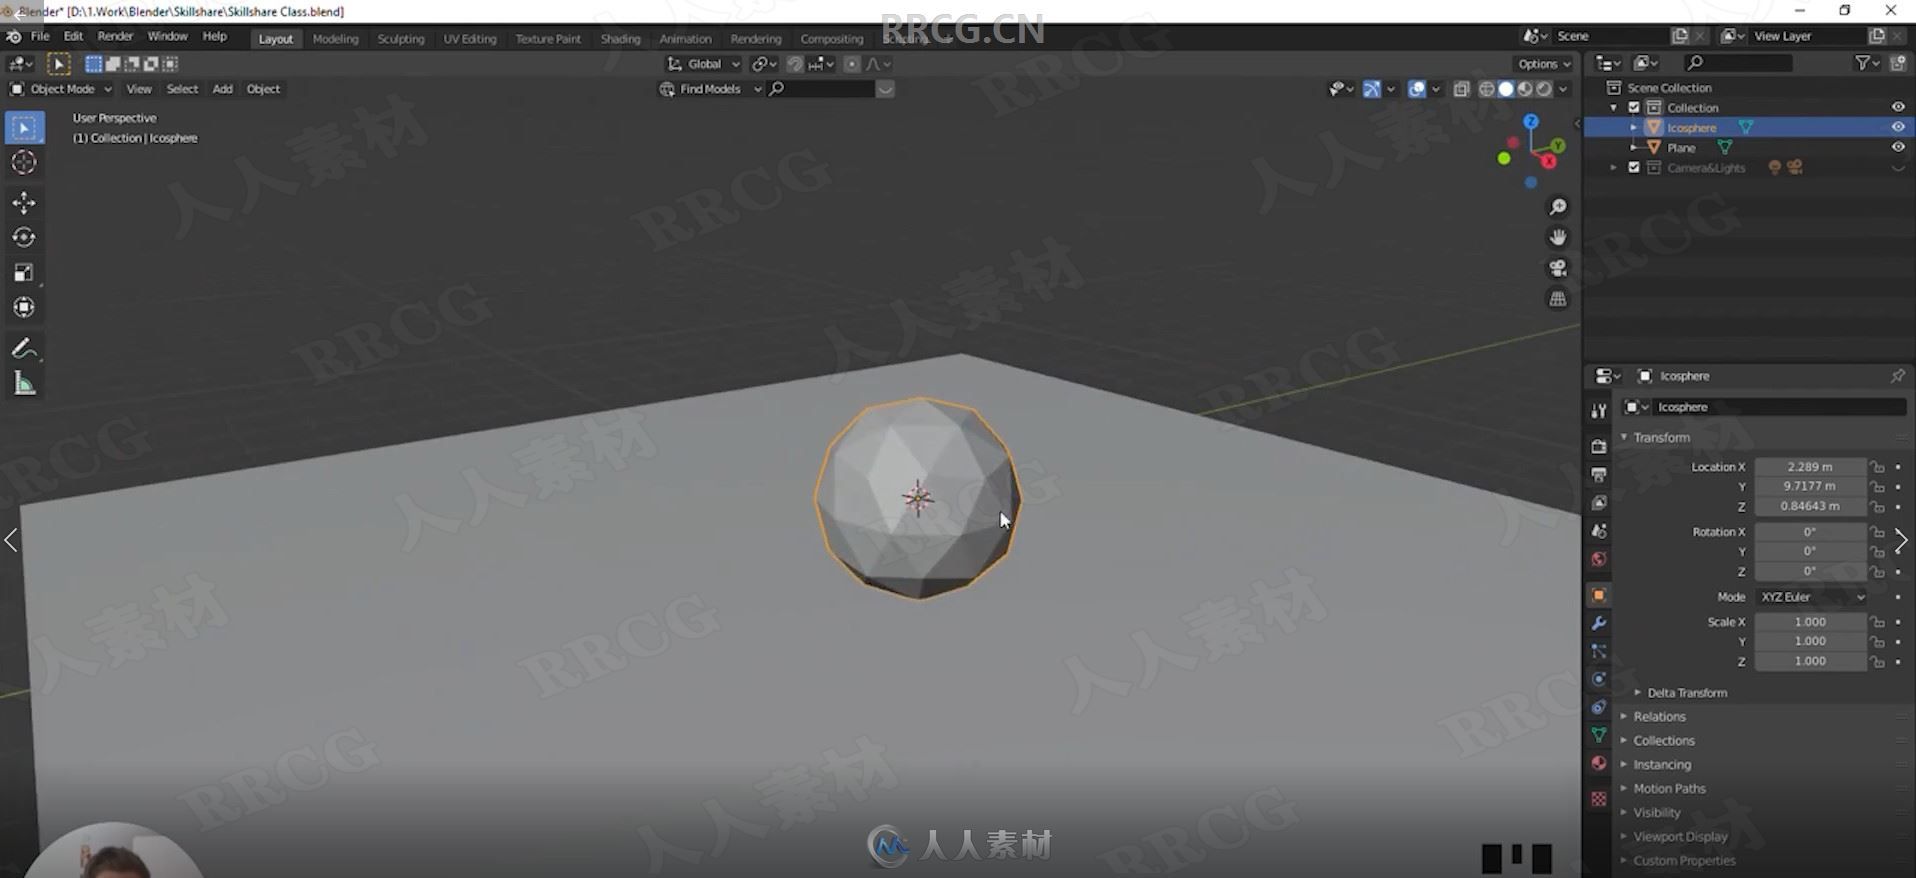This screenshot has height=878, width=1916.
Task: Select the Rotate tool
Action: pos(24,237)
